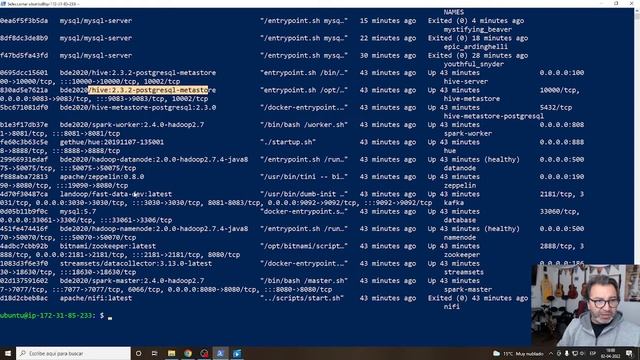This screenshot has width=640, height=360.
Task: Click container ID 5bc671081df0
Action: [24, 107]
